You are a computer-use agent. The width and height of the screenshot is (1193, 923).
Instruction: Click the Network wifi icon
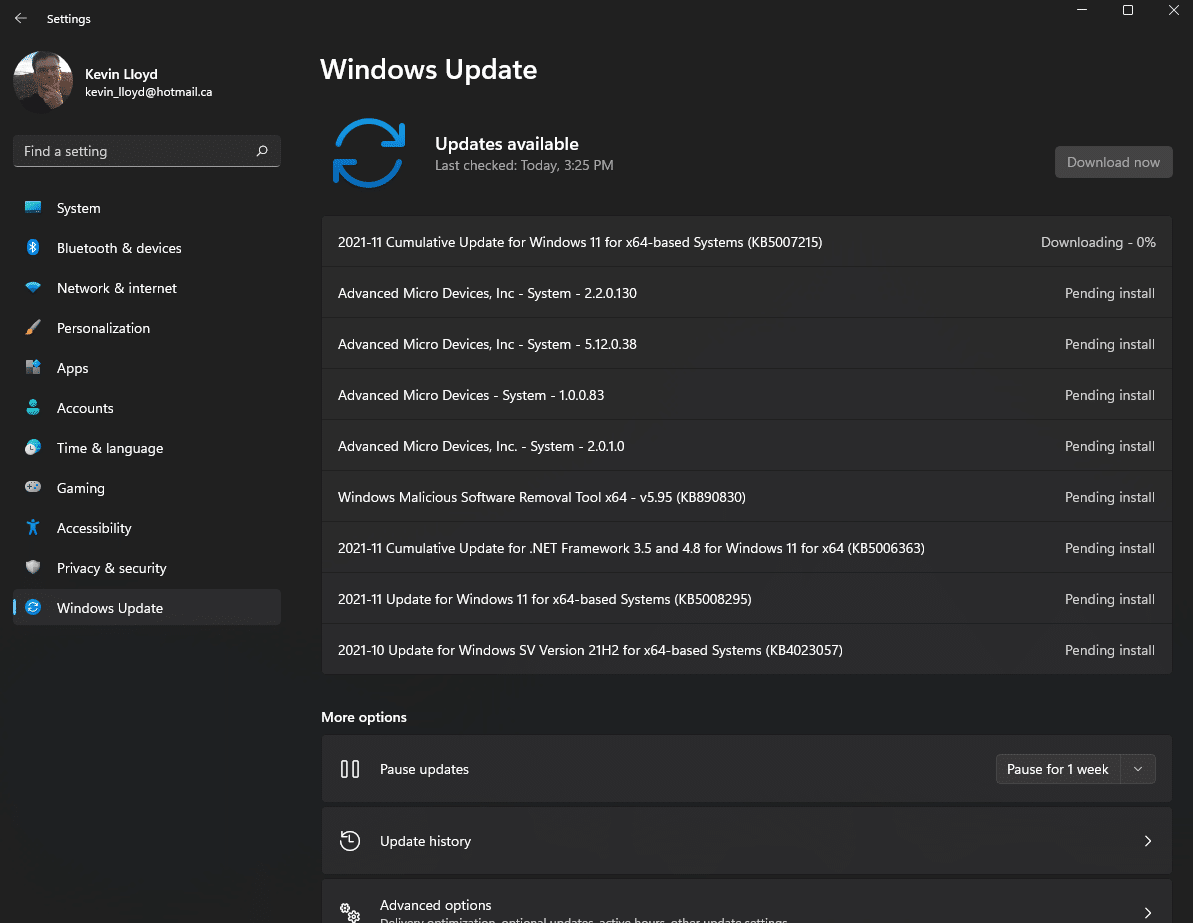pyautogui.click(x=33, y=288)
